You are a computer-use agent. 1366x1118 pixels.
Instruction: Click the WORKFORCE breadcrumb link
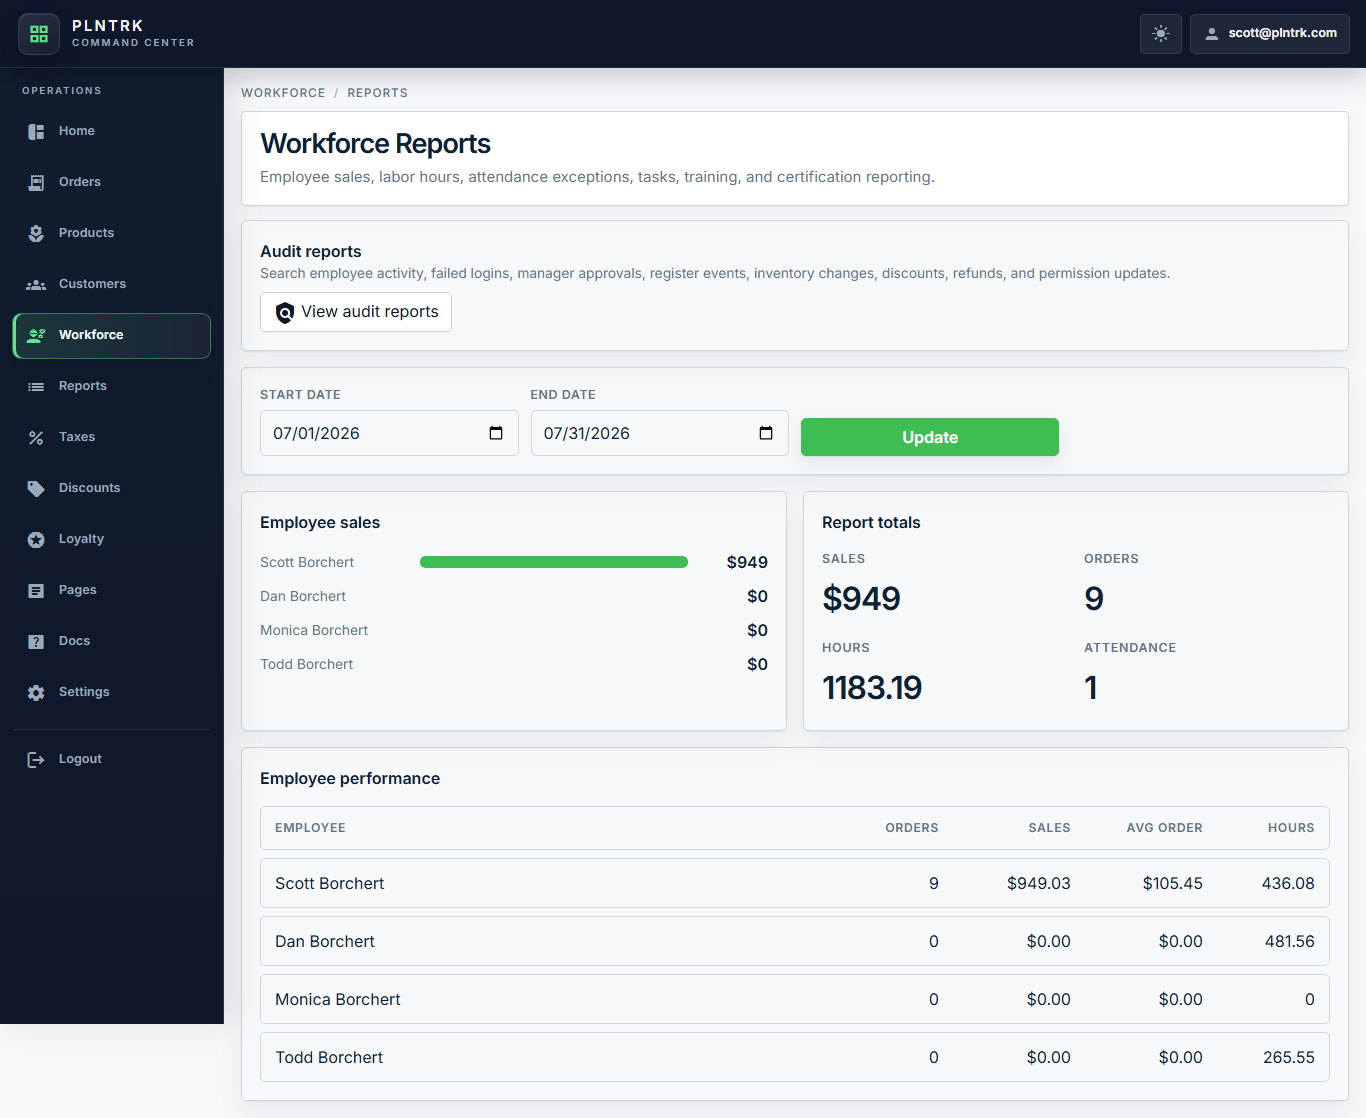point(283,93)
